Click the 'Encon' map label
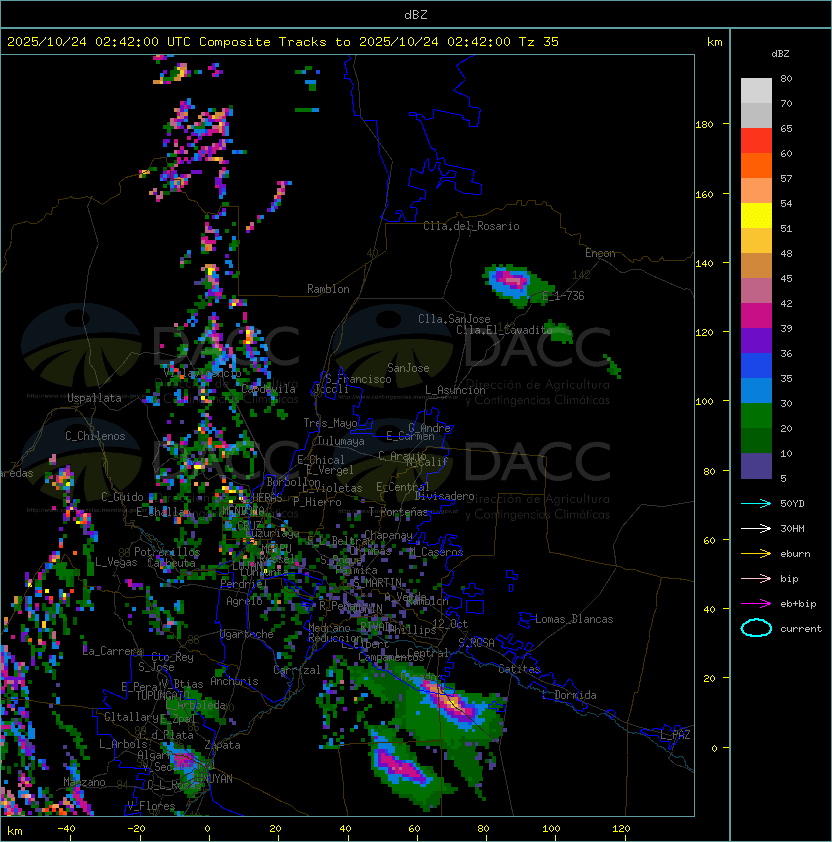The height and width of the screenshot is (842, 832). coord(600,253)
